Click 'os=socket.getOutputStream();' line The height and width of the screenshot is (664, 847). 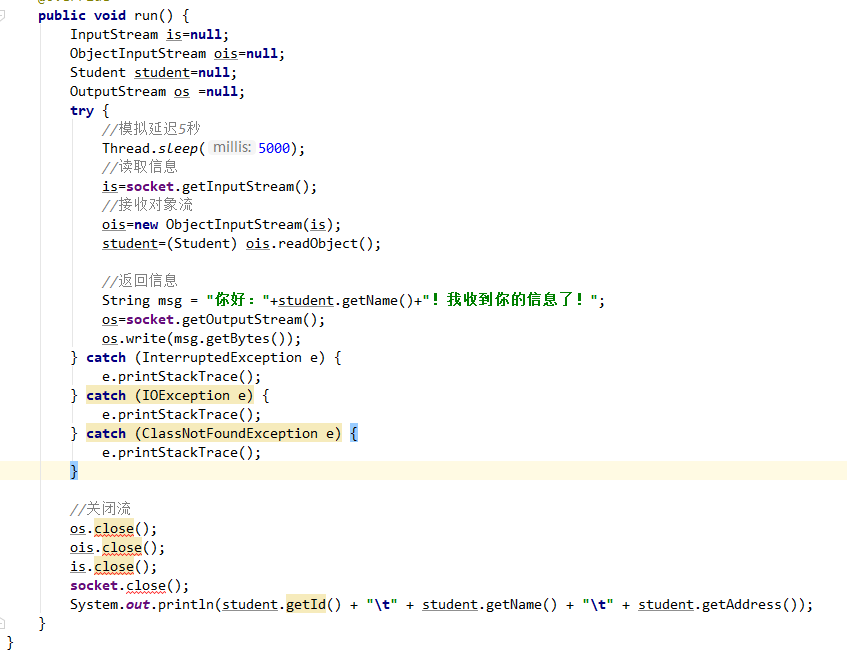point(213,319)
